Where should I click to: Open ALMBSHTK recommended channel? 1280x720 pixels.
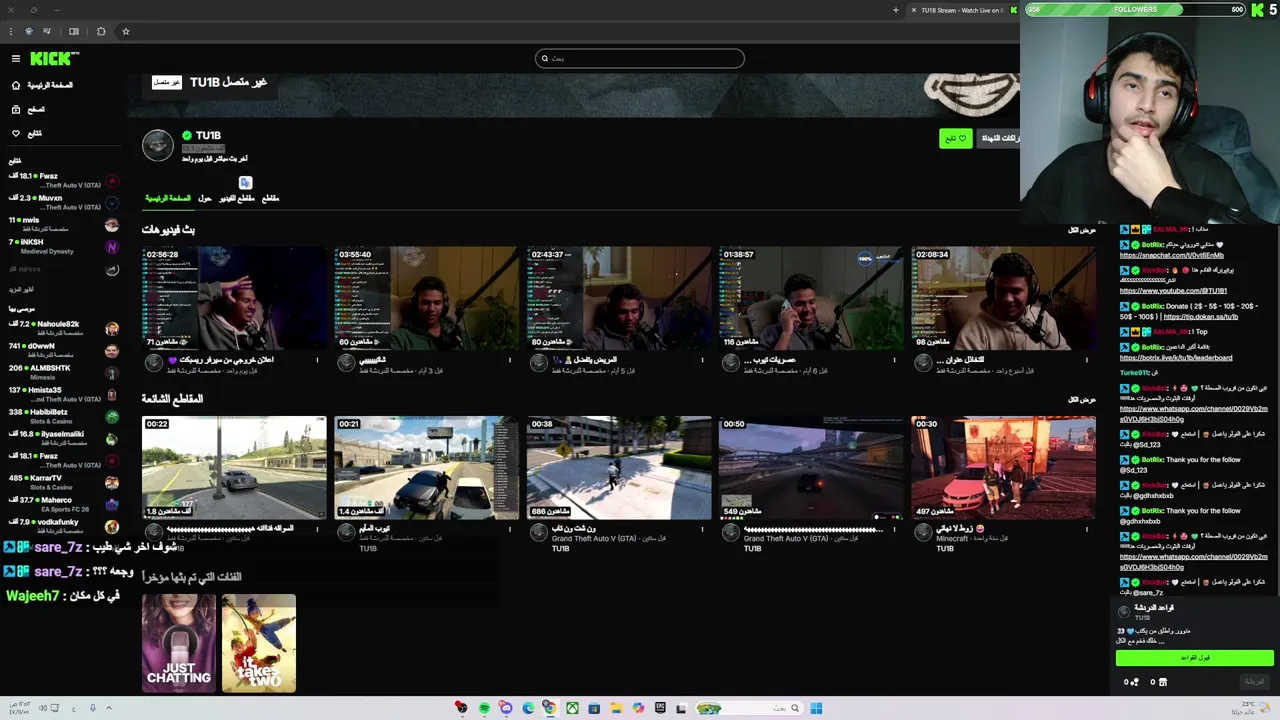(64, 372)
